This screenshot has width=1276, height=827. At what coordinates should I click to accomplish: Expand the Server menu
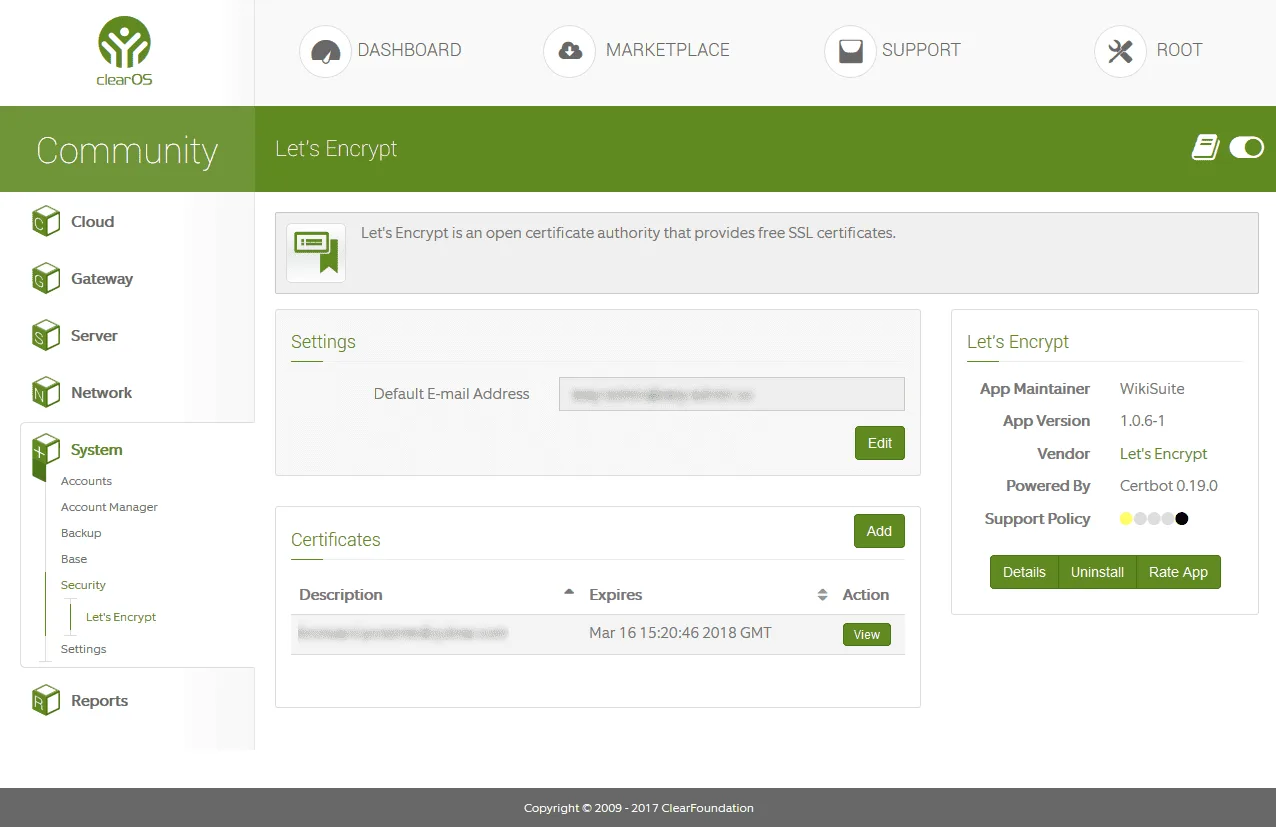[94, 336]
